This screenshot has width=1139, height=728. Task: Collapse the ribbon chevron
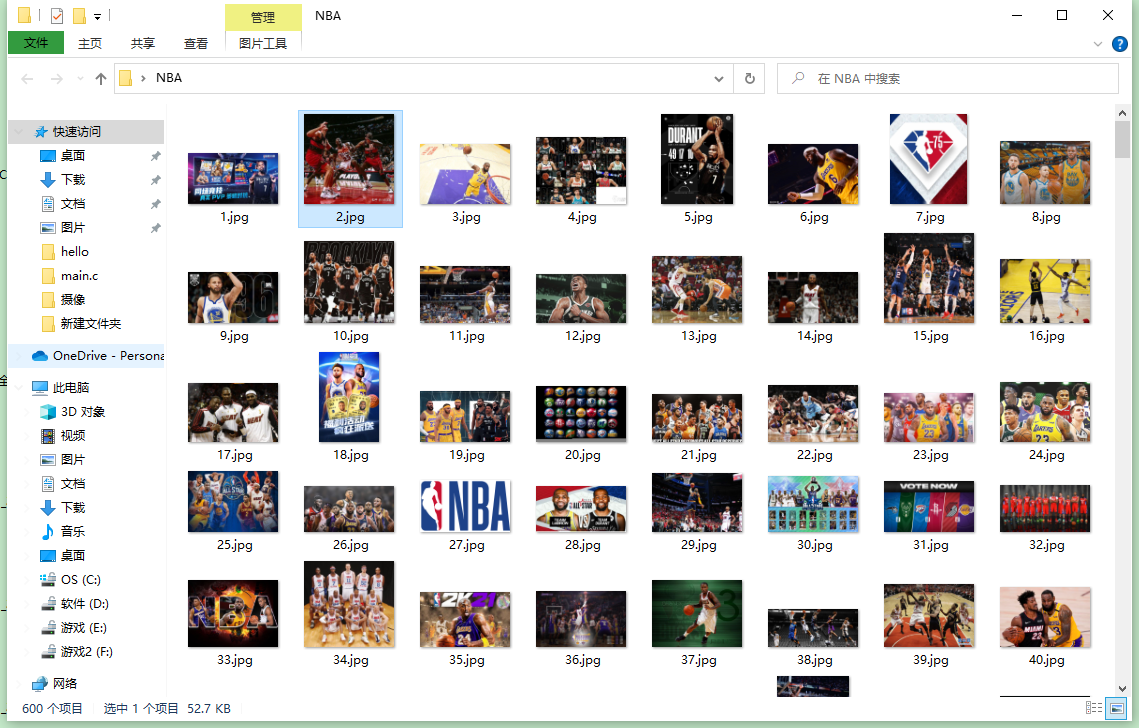pos(1098,44)
